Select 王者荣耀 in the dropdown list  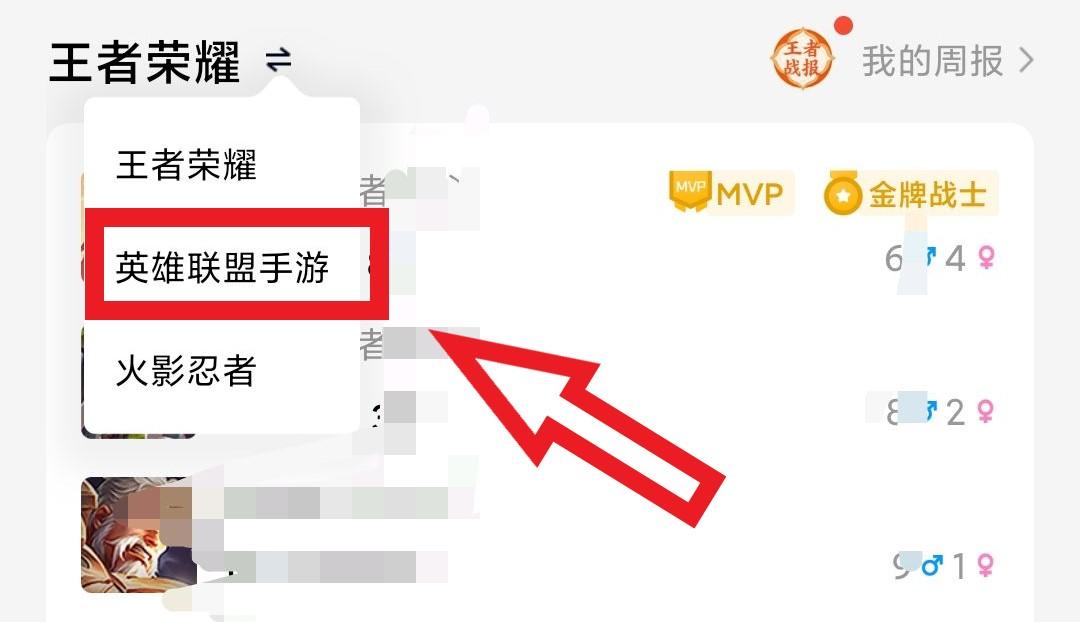tap(186, 165)
